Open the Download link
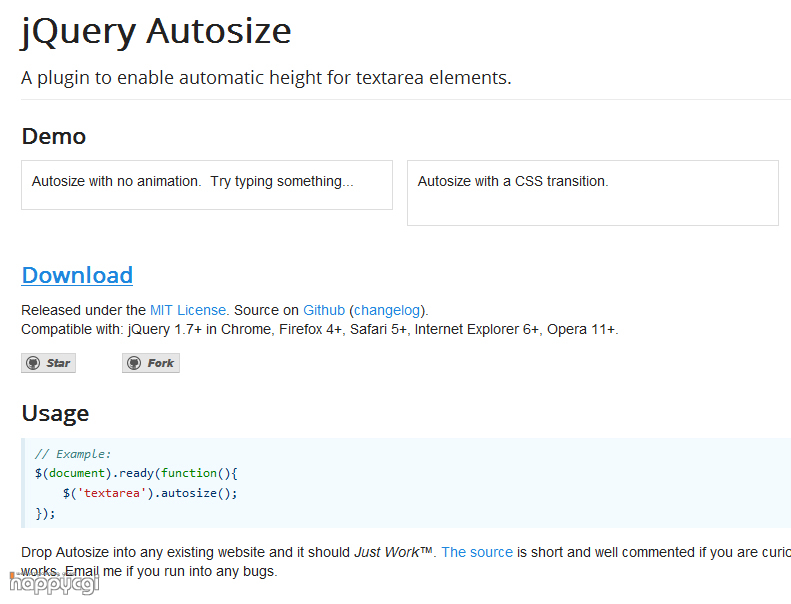This screenshot has width=791, height=604. tap(77, 276)
